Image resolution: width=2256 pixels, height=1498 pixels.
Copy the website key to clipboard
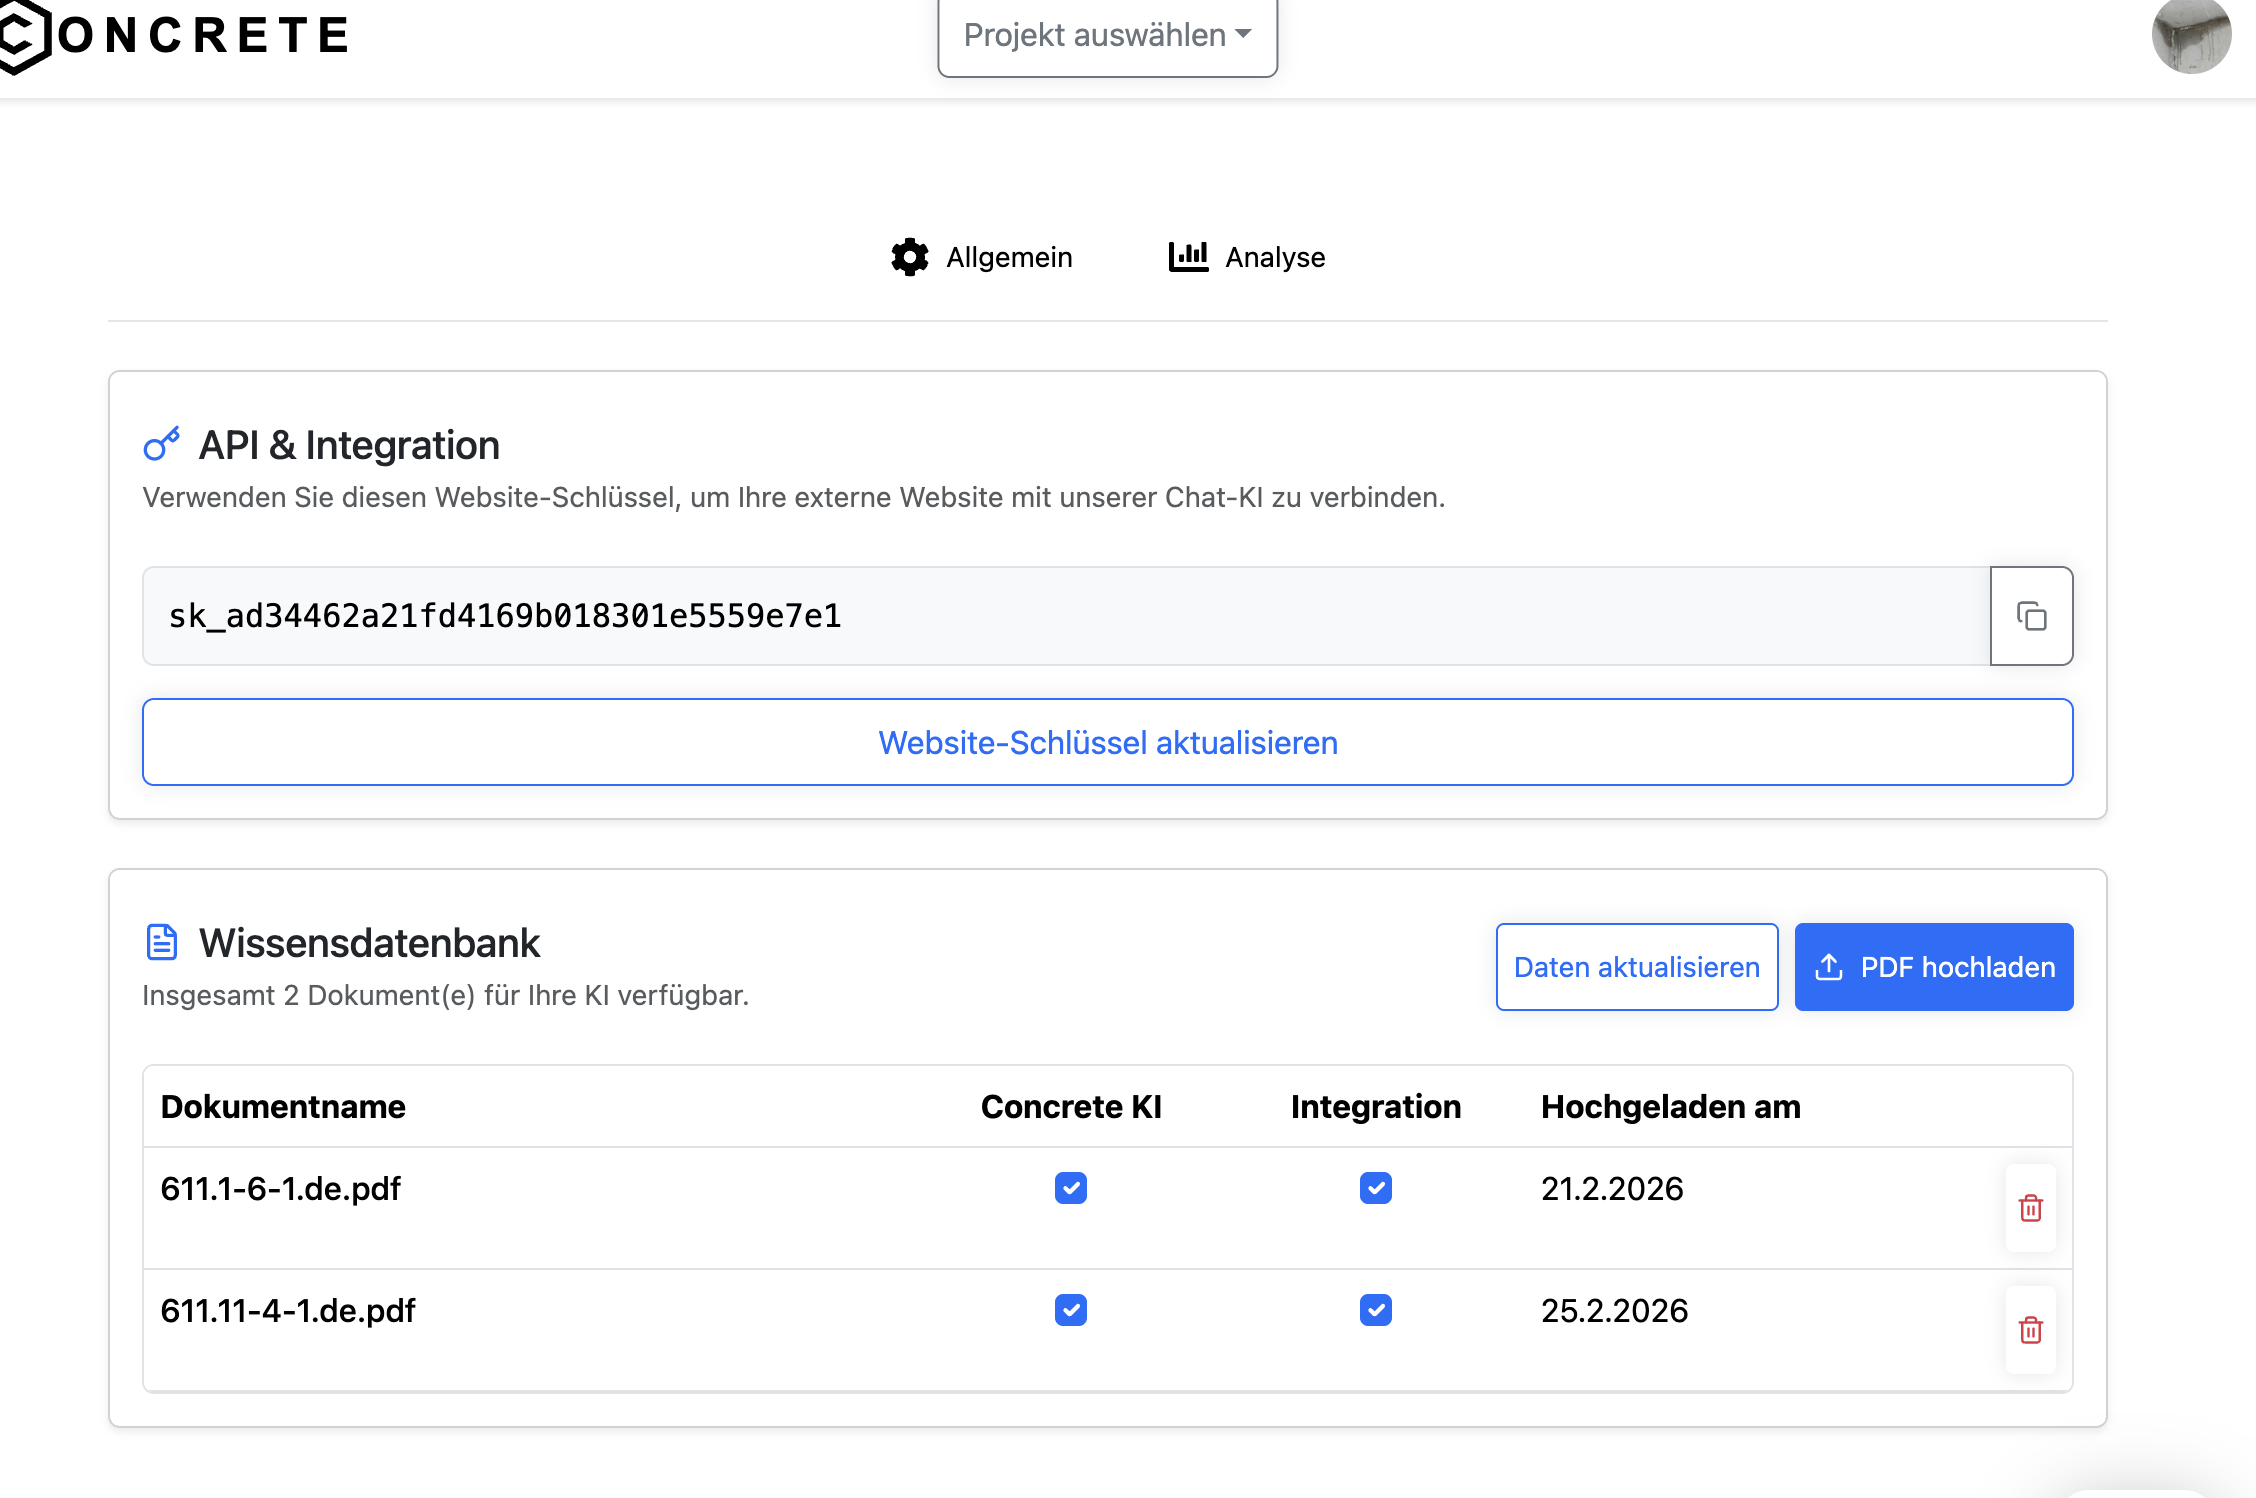2030,616
